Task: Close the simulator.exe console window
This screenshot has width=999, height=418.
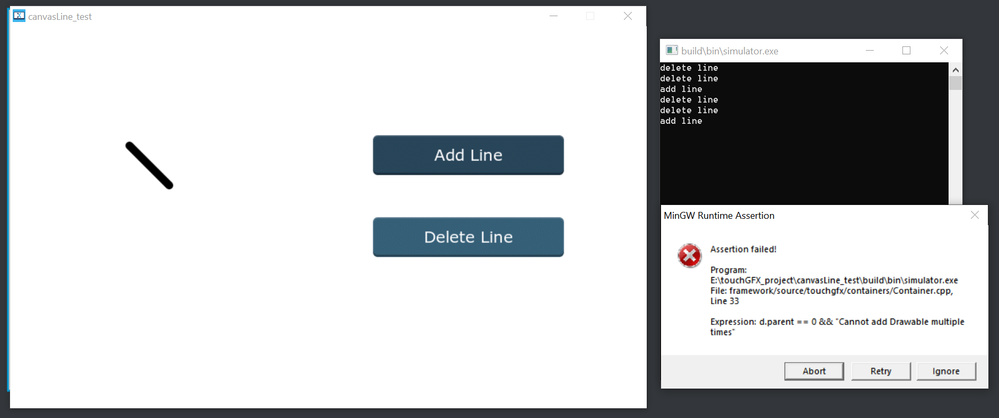Action: click(944, 50)
